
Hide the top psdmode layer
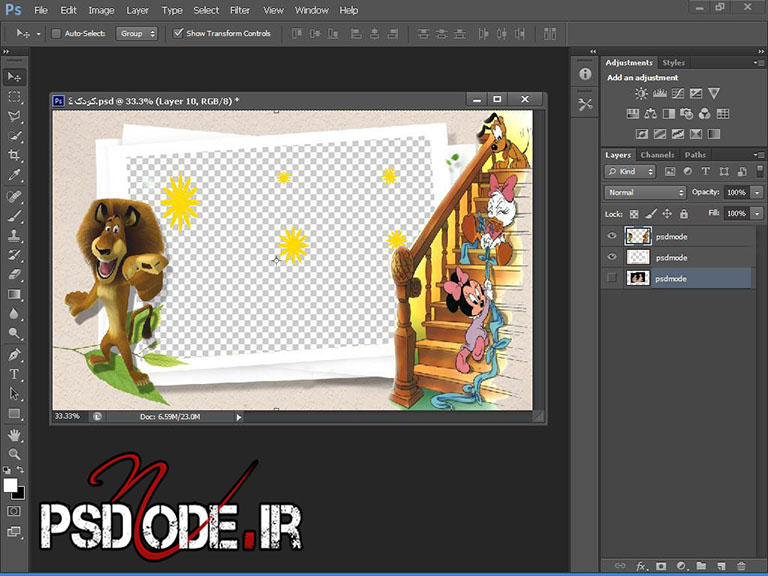click(x=612, y=236)
